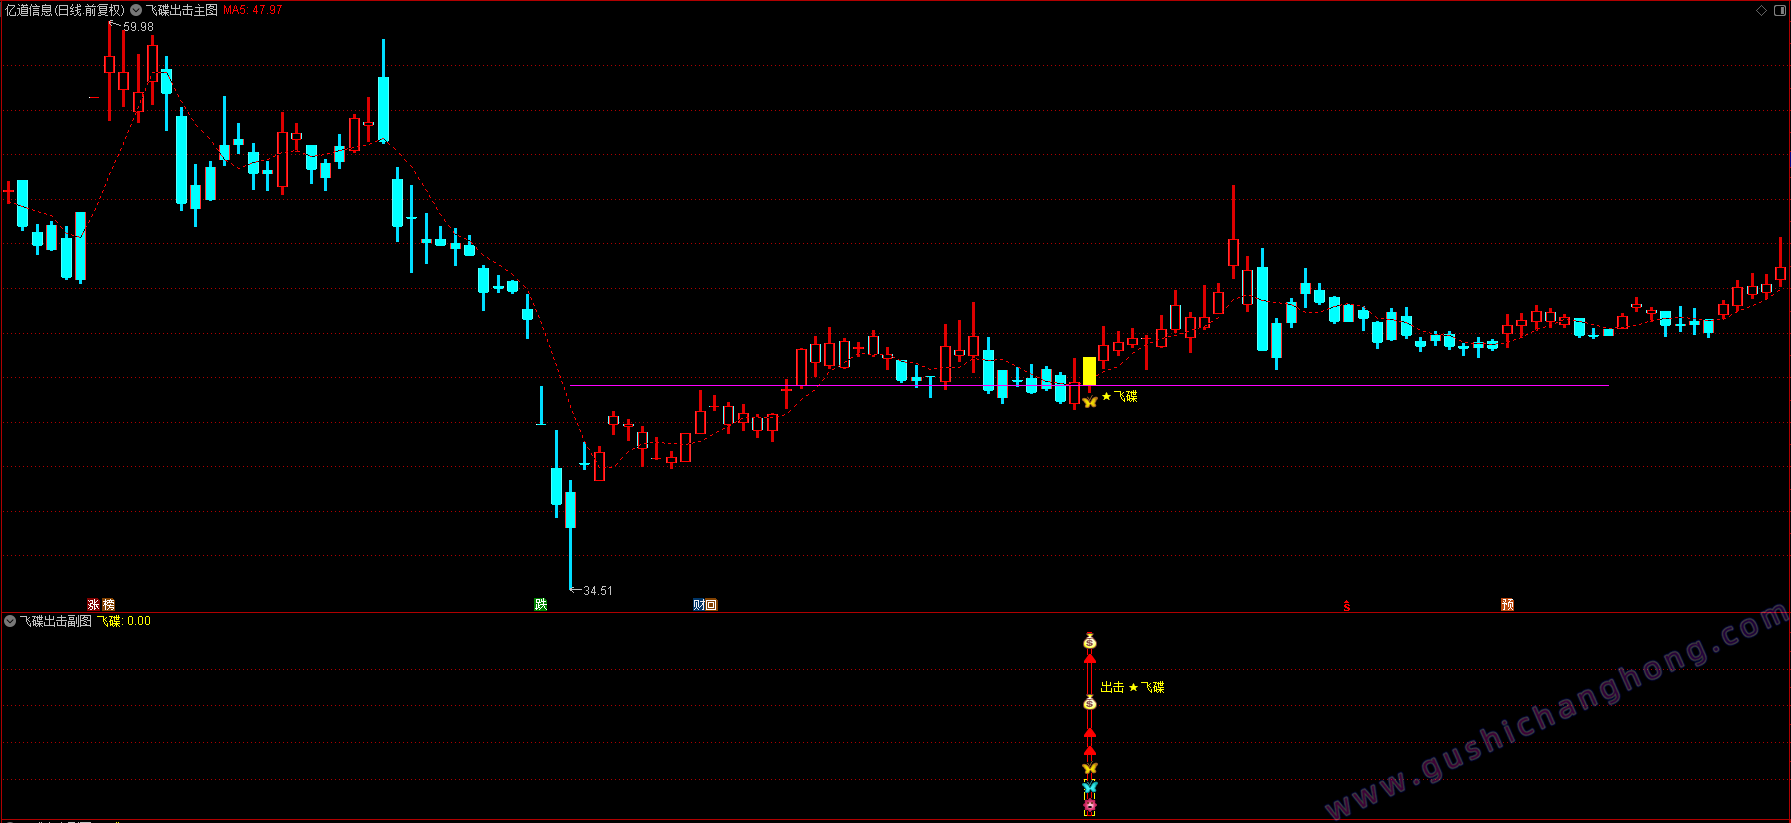This screenshot has width=1791, height=823.
Task: Click the green 跌 event marker
Action: click(x=541, y=605)
